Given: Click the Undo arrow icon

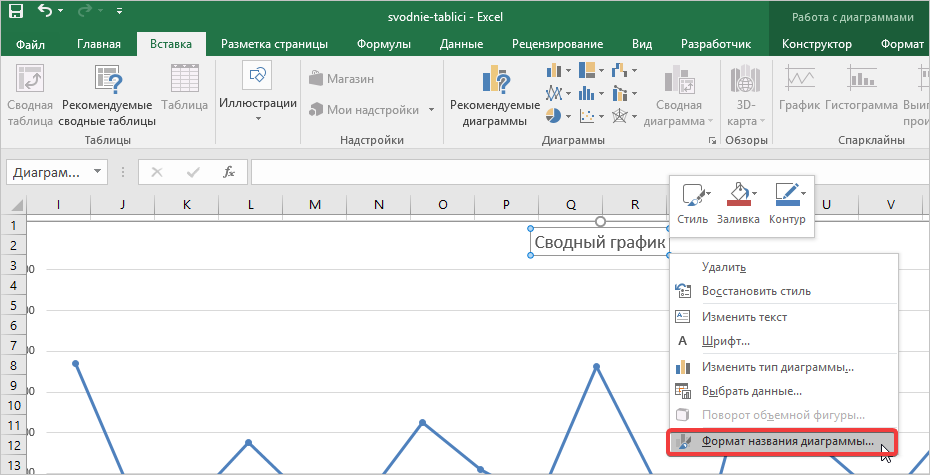Looking at the screenshot, I should pyautogui.click(x=46, y=13).
